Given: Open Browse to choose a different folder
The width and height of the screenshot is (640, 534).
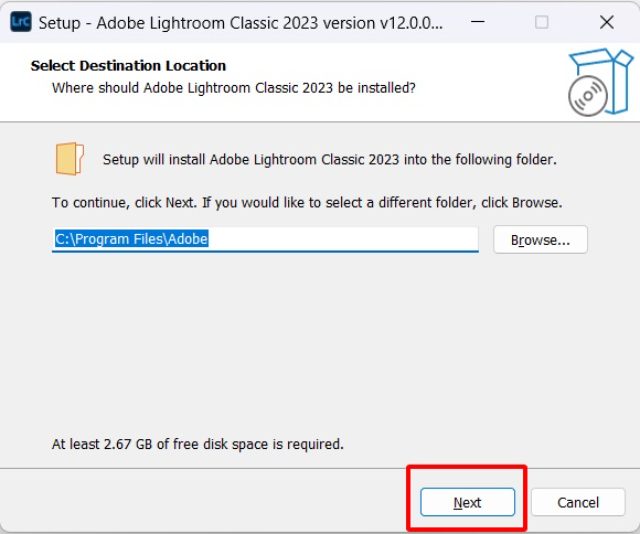Looking at the screenshot, I should pos(540,240).
